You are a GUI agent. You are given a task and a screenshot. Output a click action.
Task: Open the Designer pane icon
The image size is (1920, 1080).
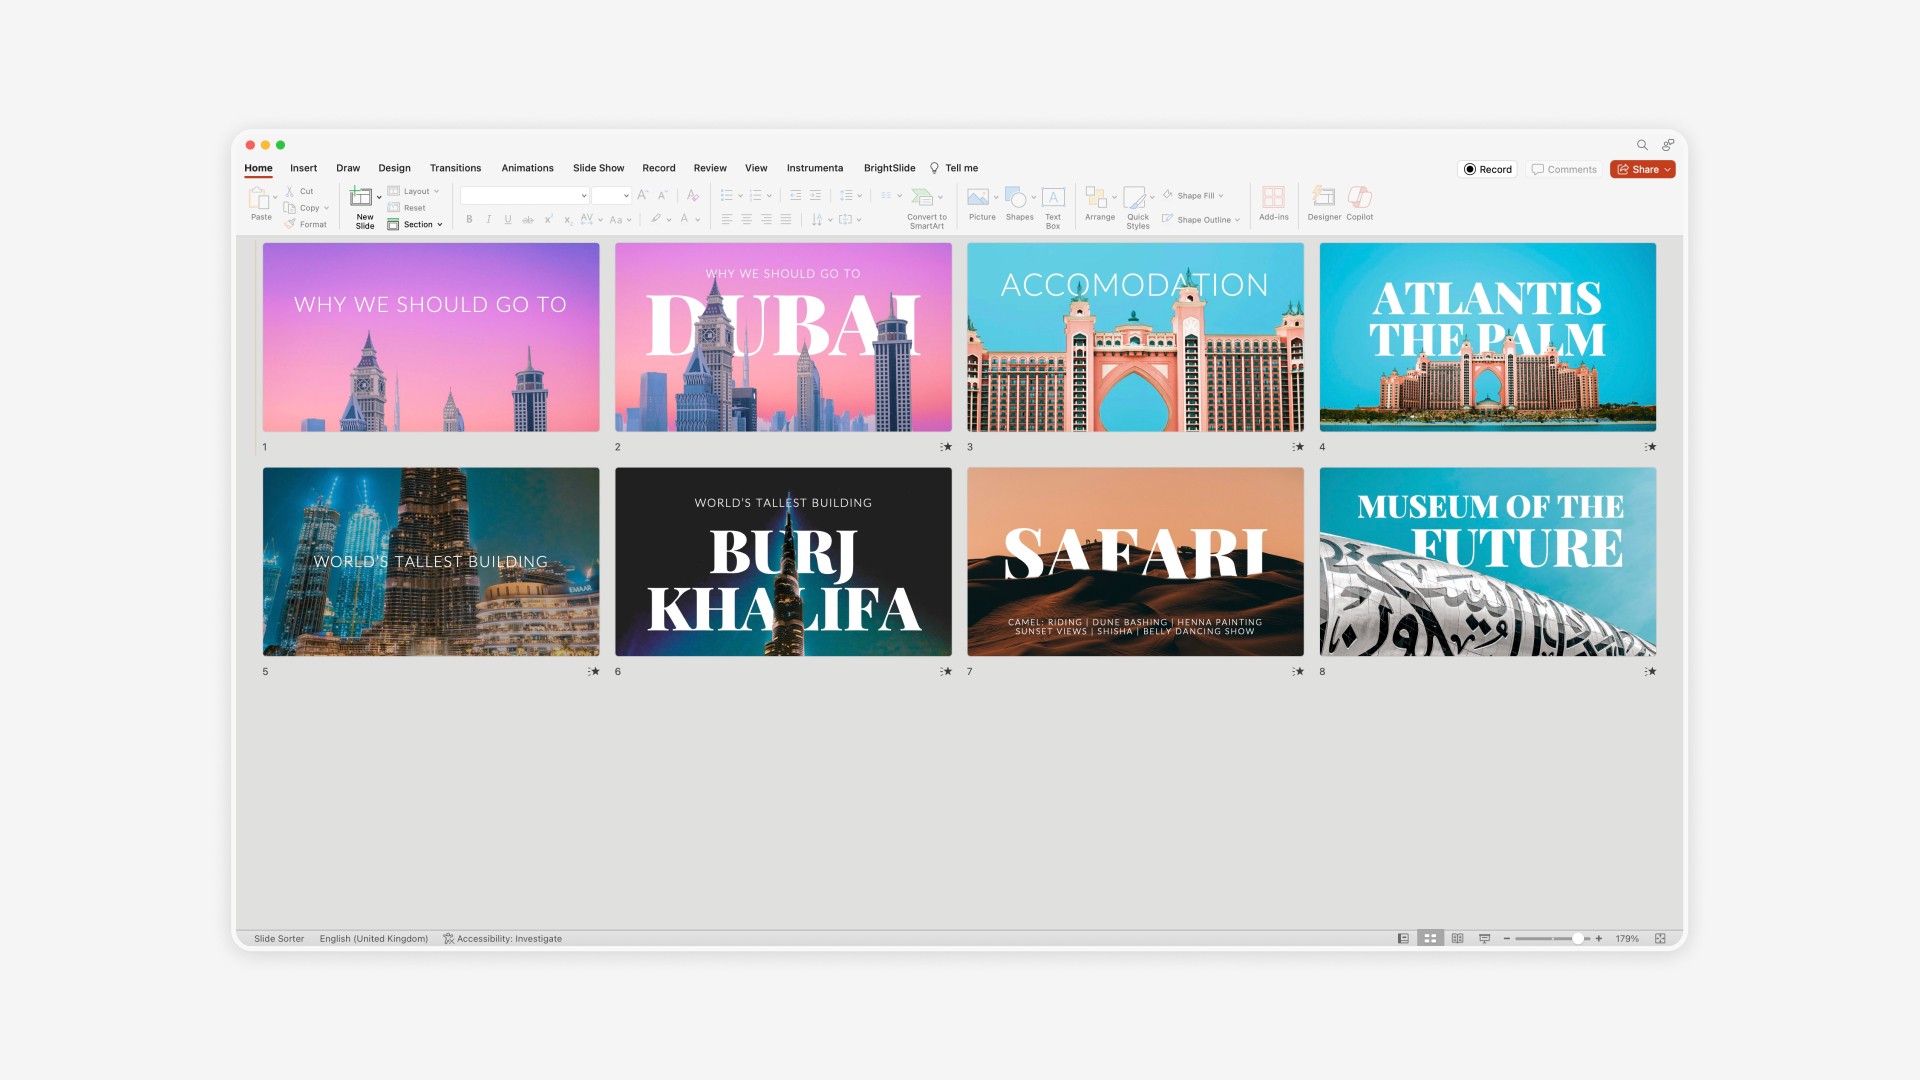pos(1323,198)
